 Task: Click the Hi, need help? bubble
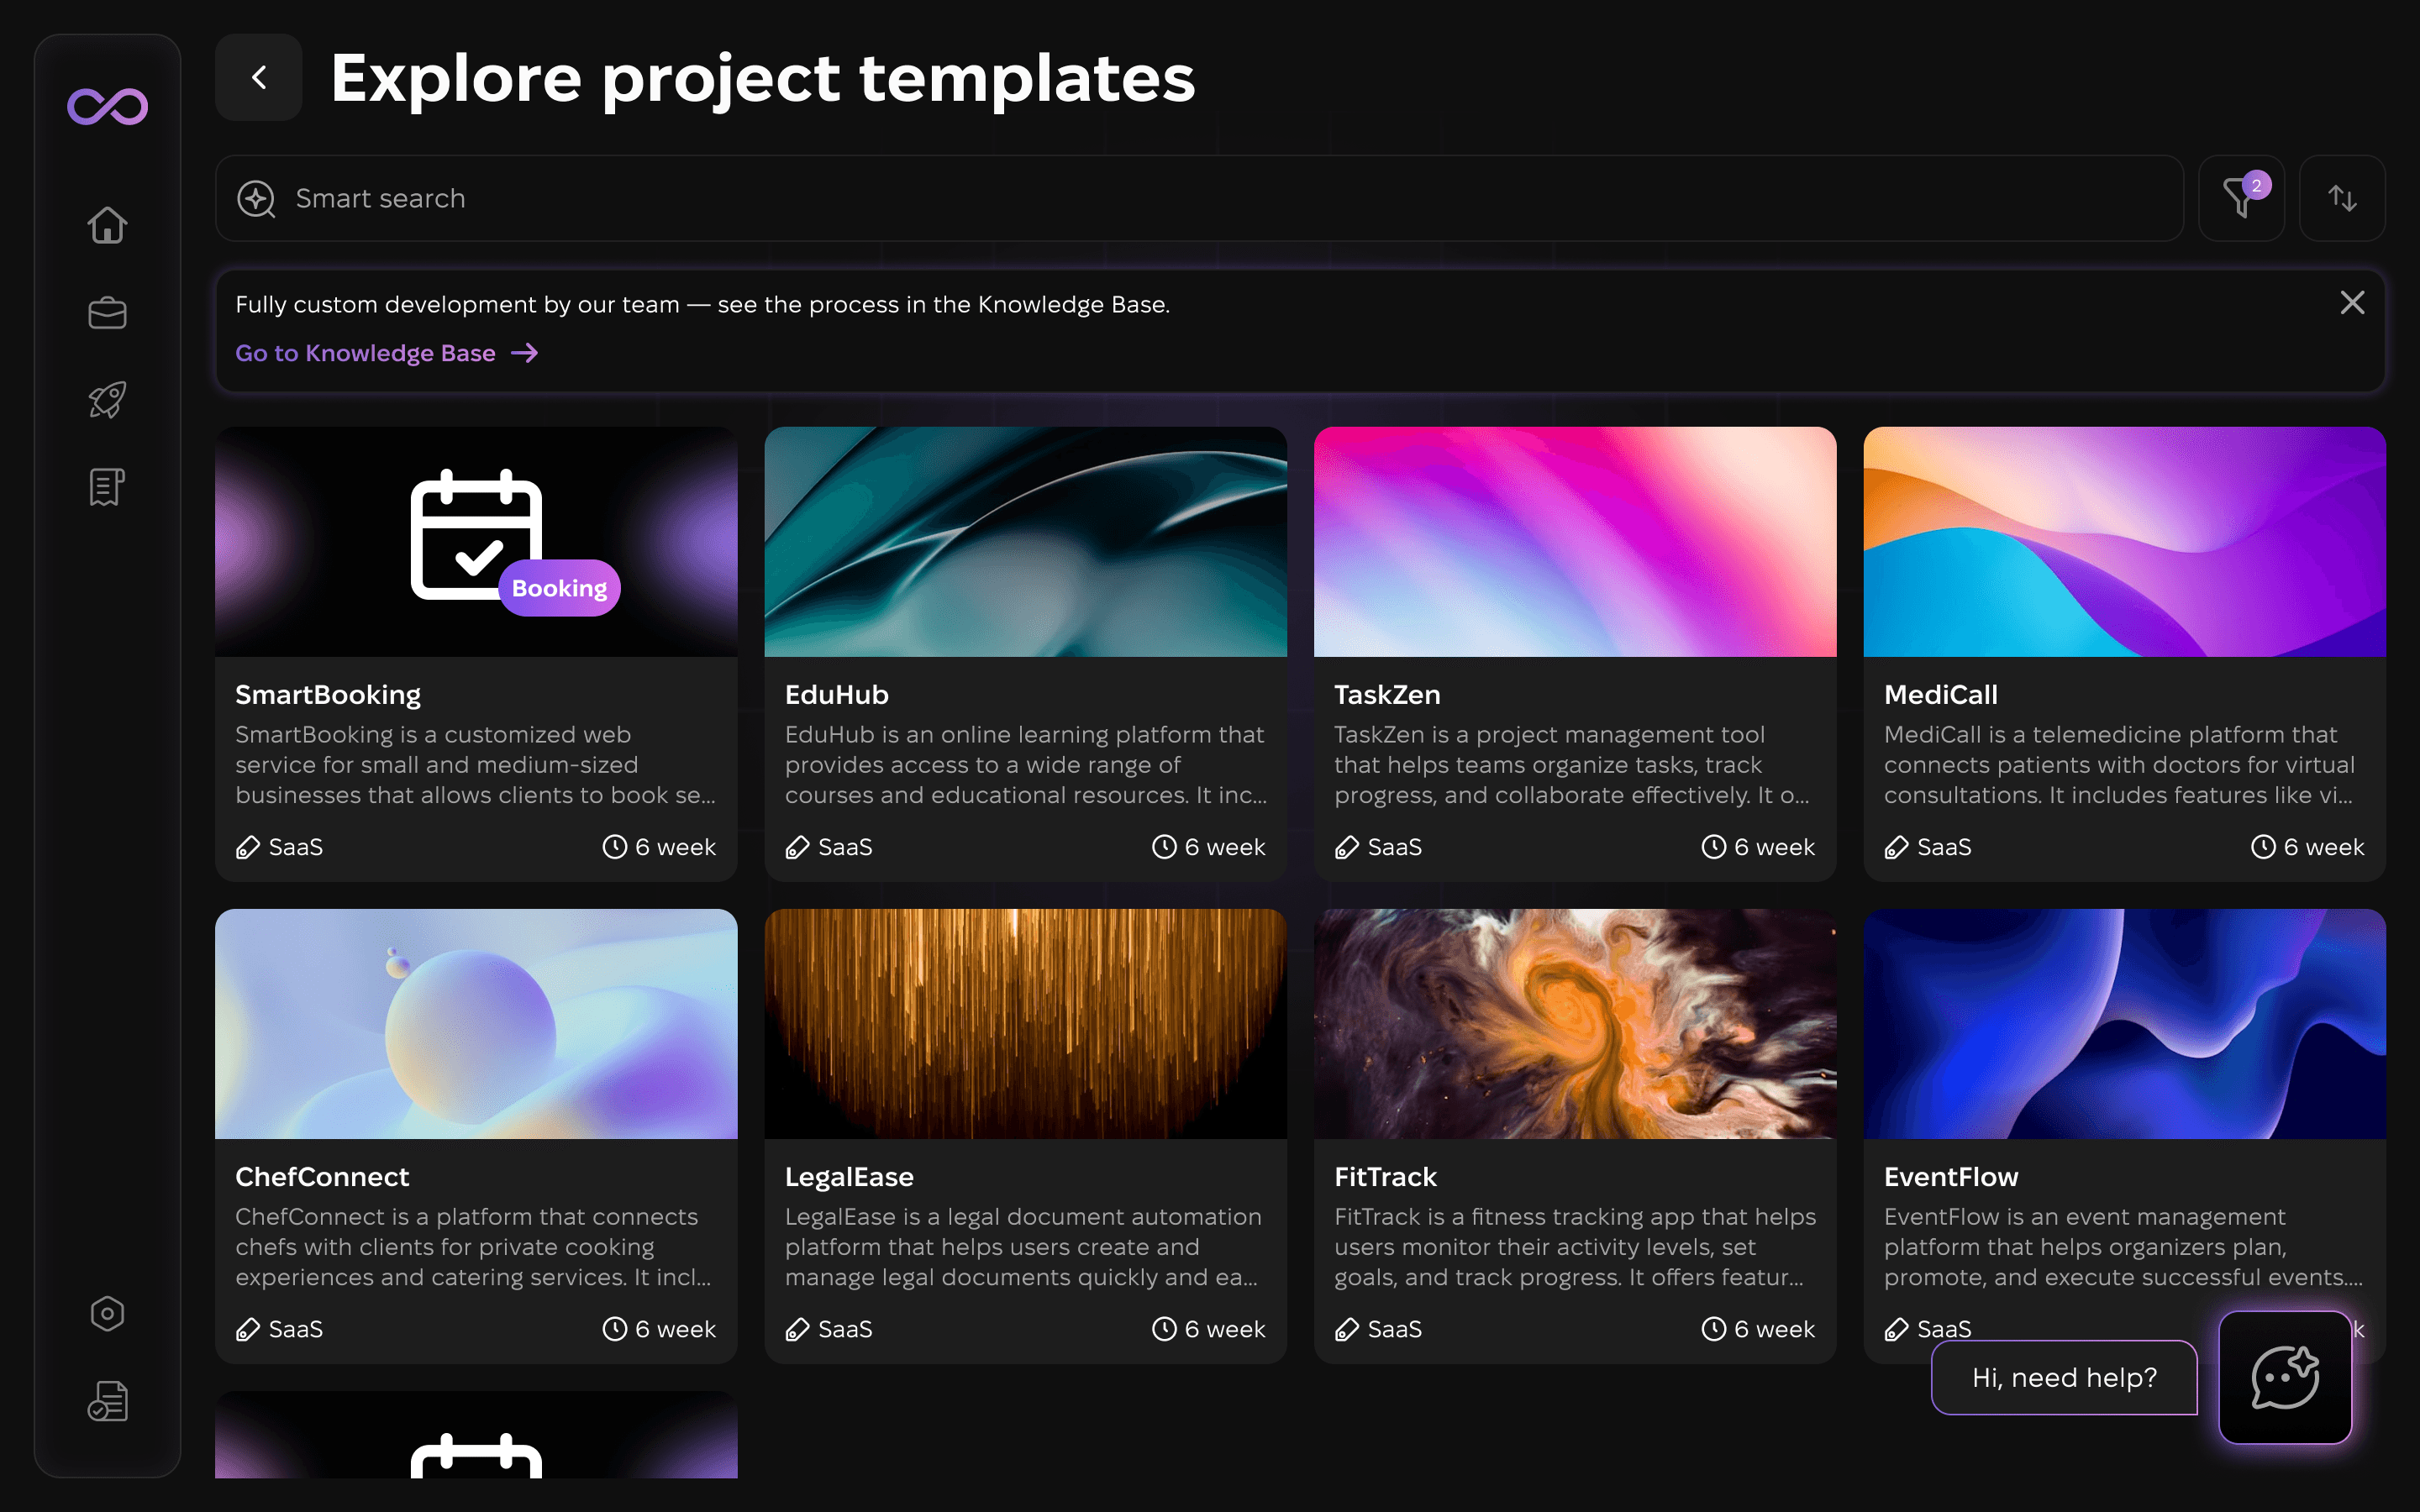[x=2064, y=1377]
